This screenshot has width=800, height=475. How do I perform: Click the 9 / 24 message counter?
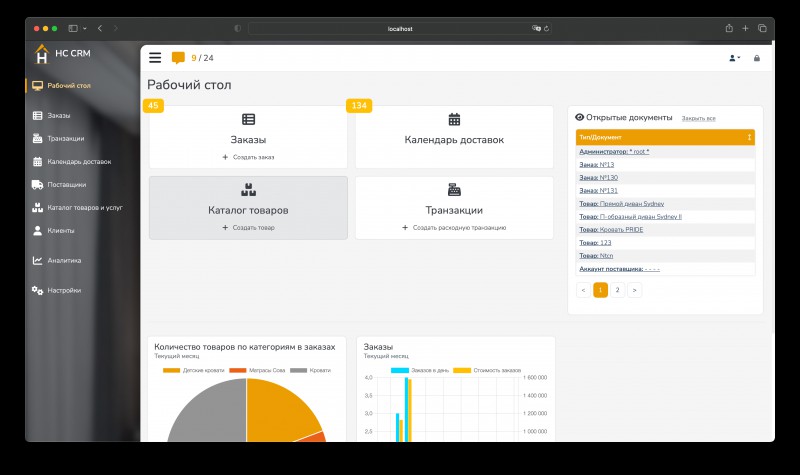click(203, 58)
